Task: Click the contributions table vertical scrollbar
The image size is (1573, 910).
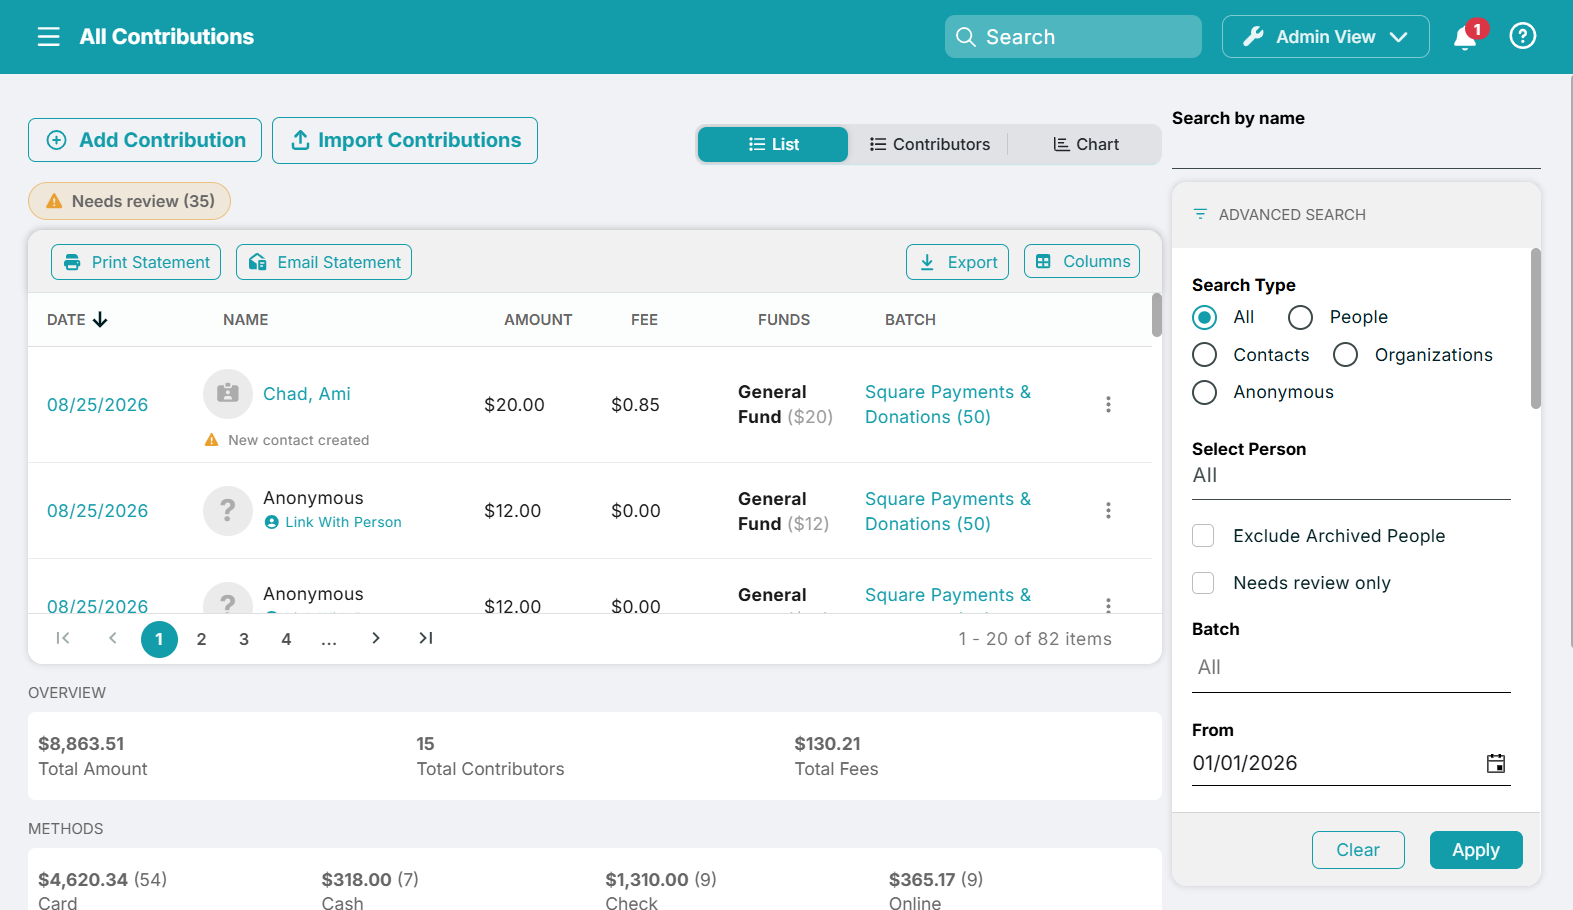Action: [1157, 315]
